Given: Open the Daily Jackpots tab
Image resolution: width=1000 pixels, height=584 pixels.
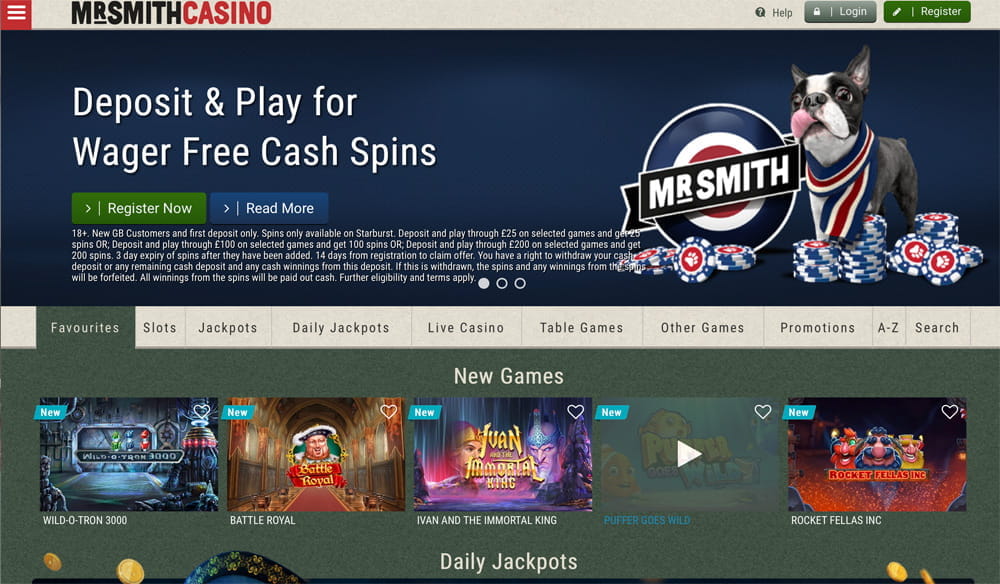Looking at the screenshot, I should 341,327.
